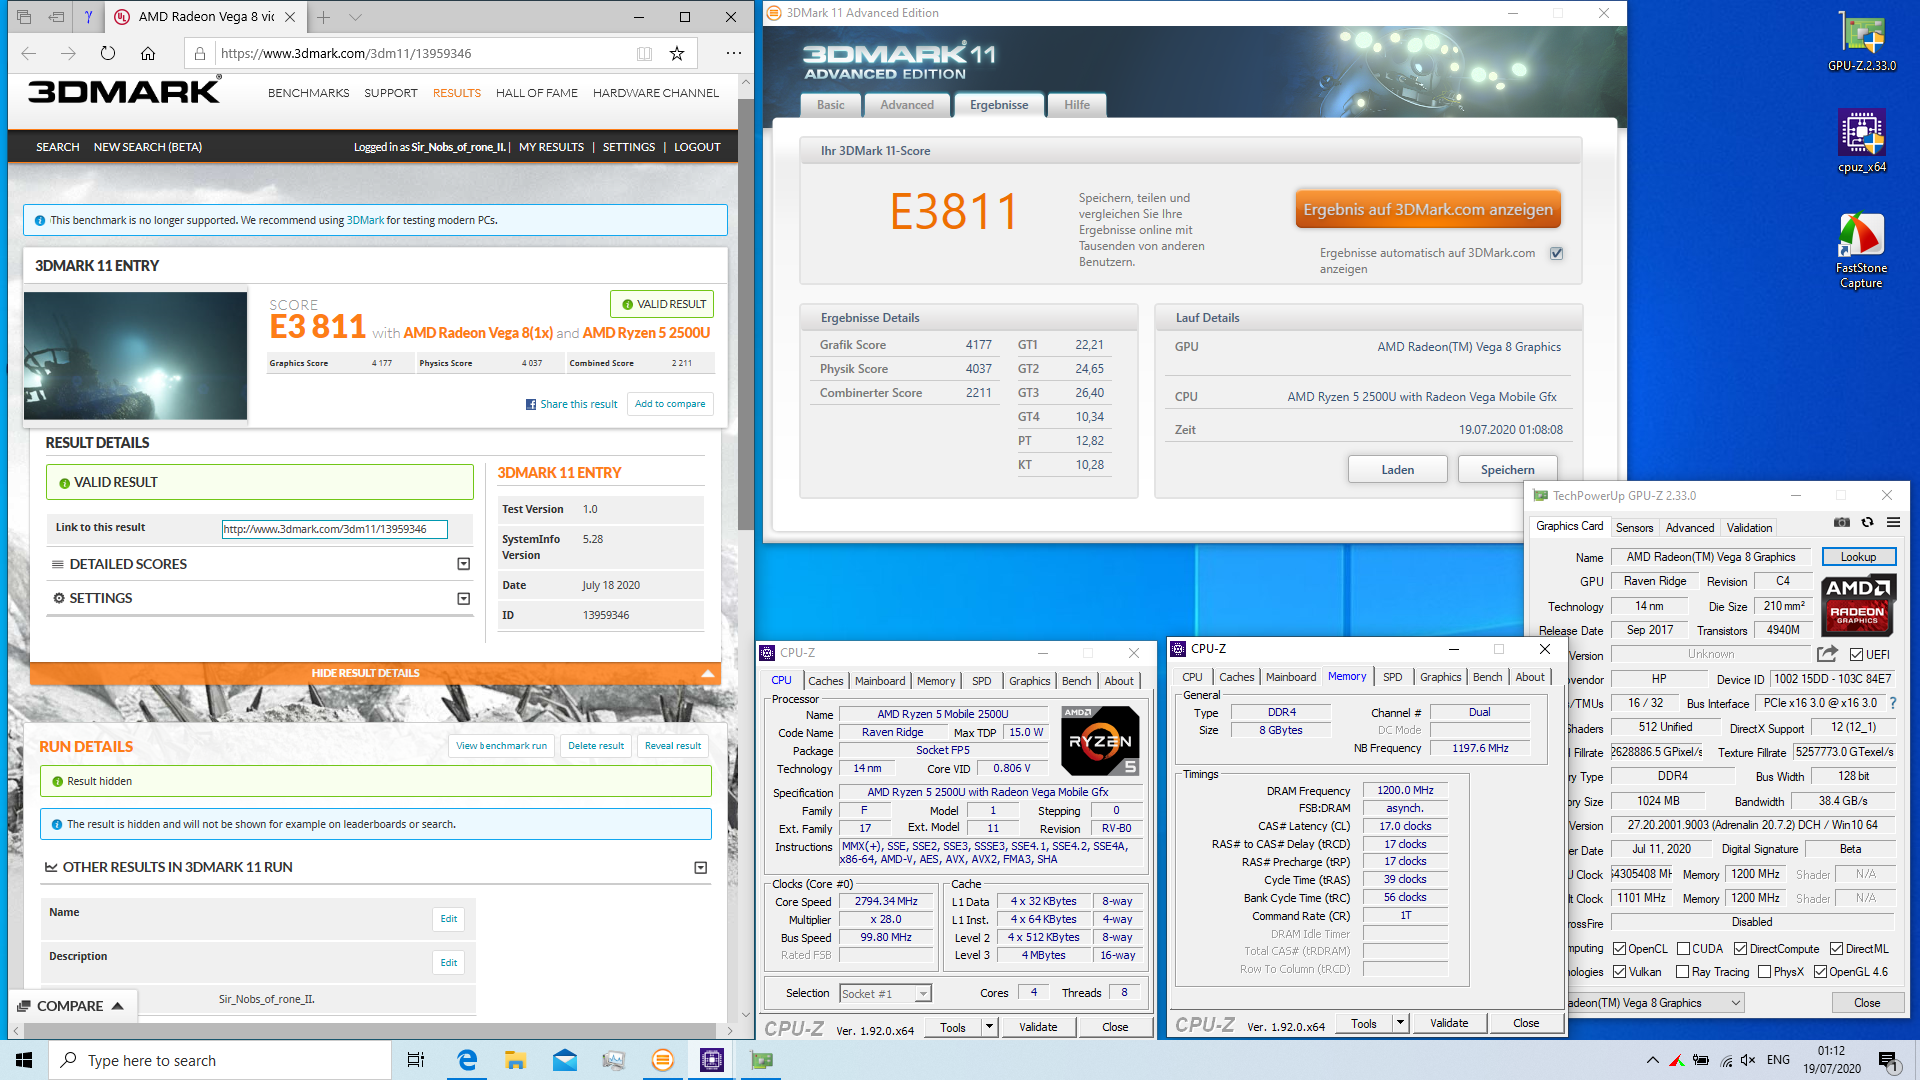Open File Explorer from taskbar
The height and width of the screenshot is (1080, 1920).
point(515,1060)
